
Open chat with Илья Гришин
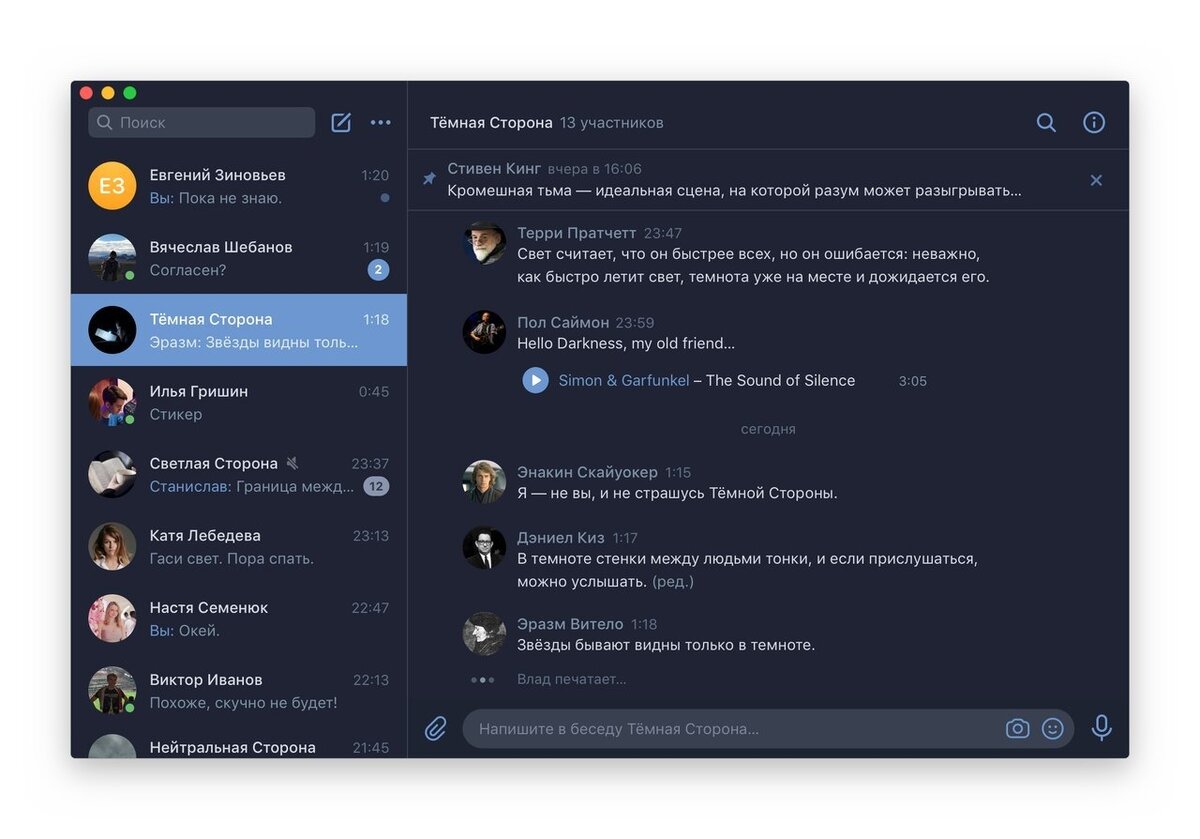point(239,402)
